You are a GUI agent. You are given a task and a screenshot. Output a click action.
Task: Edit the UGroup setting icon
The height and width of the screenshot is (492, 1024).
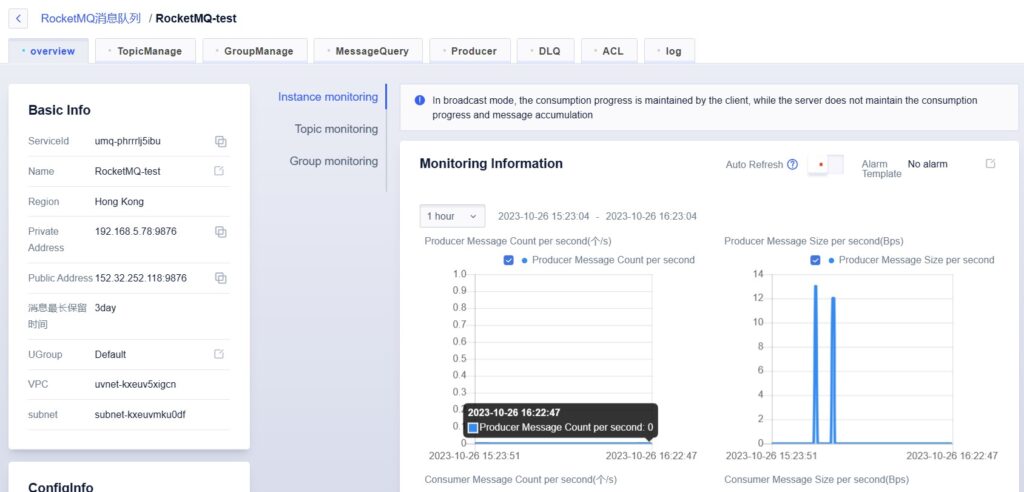coord(219,354)
